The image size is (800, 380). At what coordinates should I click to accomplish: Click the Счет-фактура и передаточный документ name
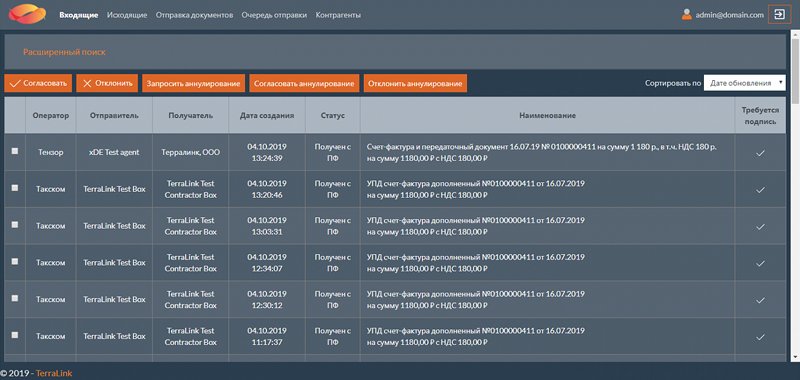(x=542, y=153)
